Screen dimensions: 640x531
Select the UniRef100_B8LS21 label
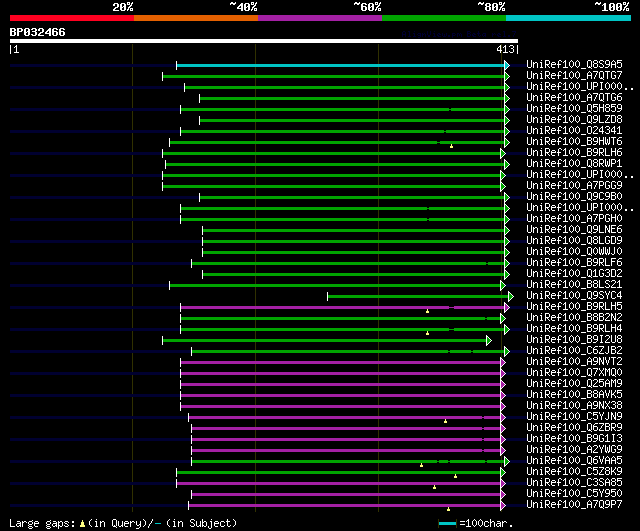click(574, 285)
